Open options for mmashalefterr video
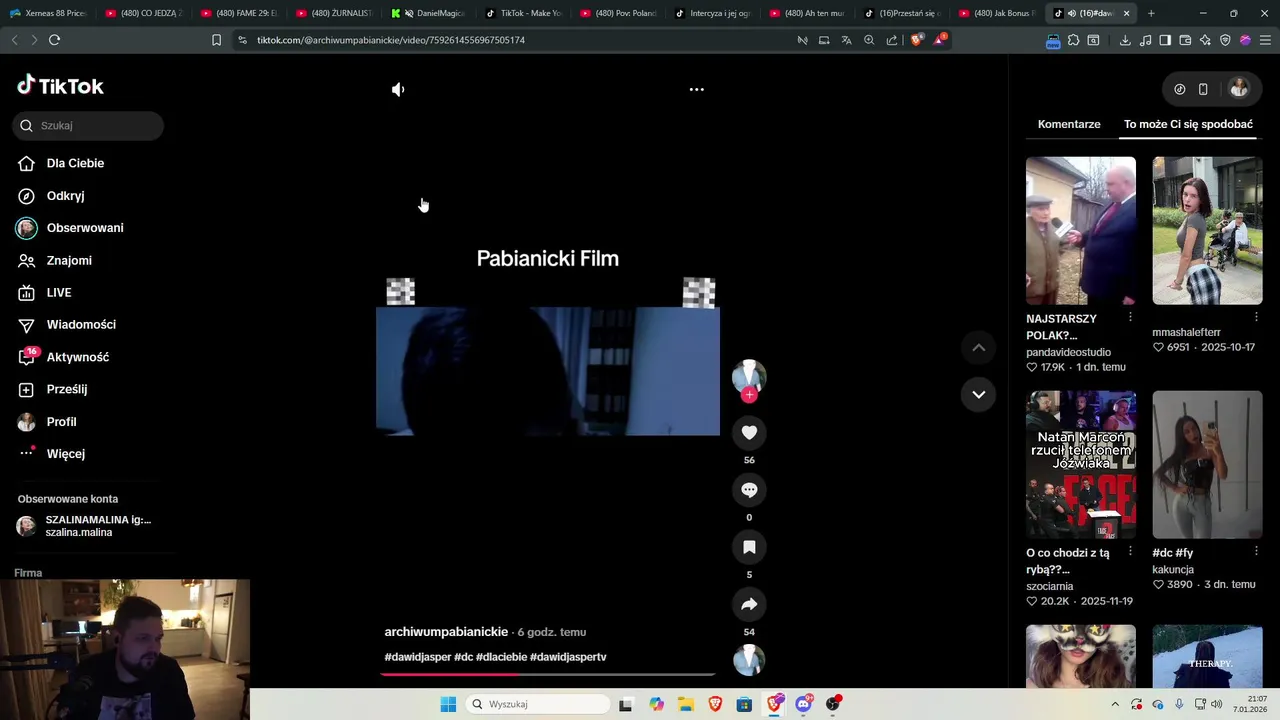The height and width of the screenshot is (720, 1280). tap(1256, 317)
